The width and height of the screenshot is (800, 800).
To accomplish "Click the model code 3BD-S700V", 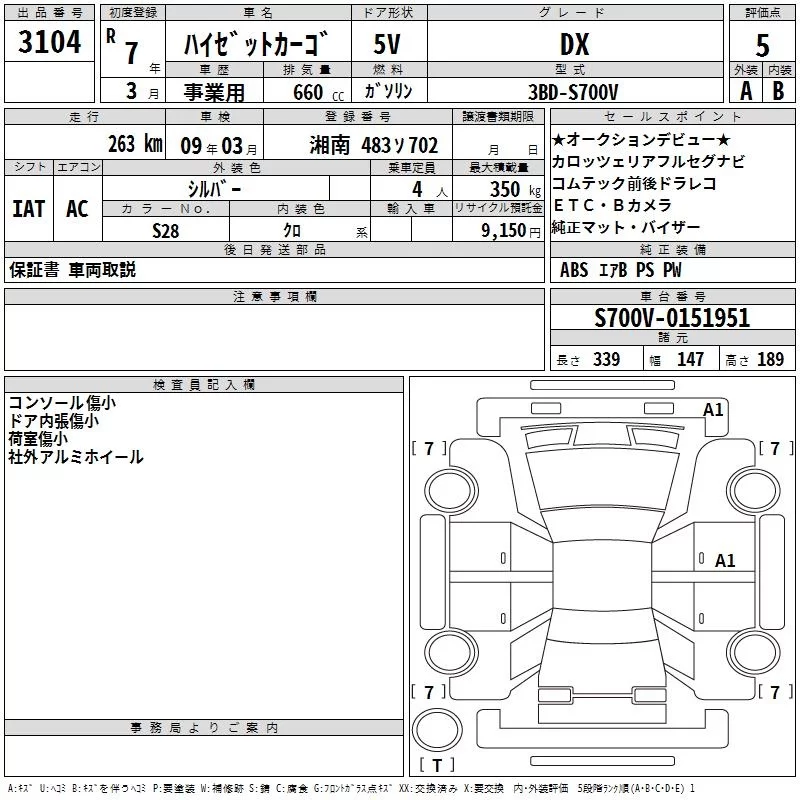I will tap(573, 91).
